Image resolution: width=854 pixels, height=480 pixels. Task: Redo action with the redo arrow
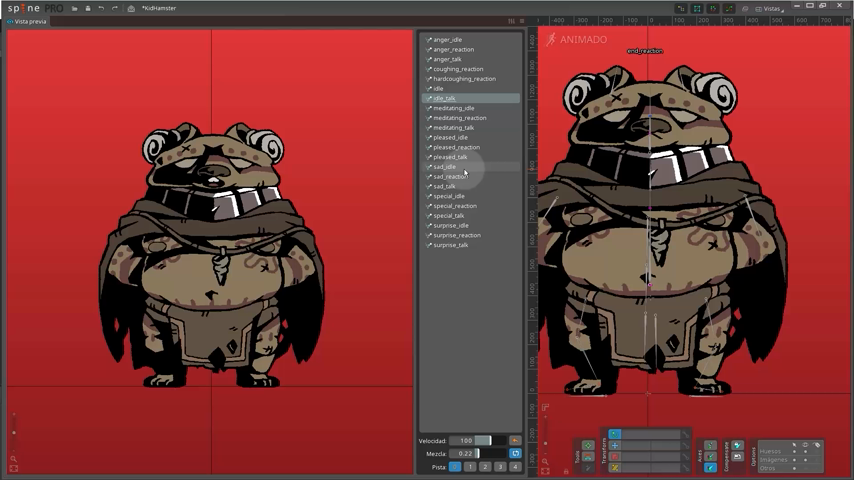click(x=114, y=8)
